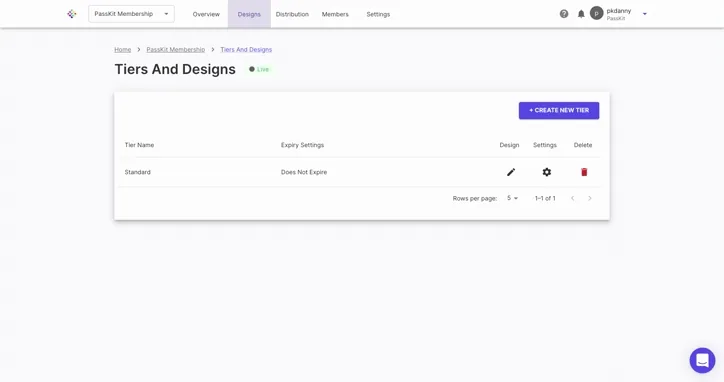Switch to the Designs tab
The width and height of the screenshot is (724, 382).
[x=249, y=14]
